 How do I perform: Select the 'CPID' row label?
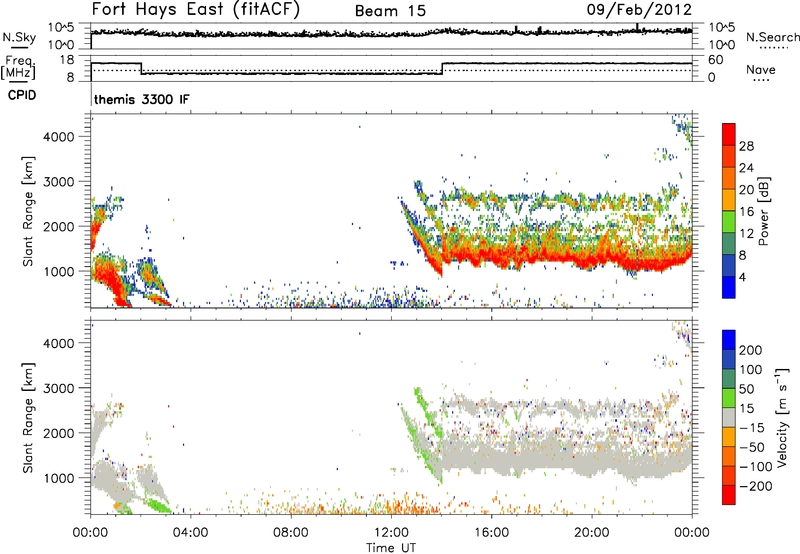pyautogui.click(x=22, y=95)
